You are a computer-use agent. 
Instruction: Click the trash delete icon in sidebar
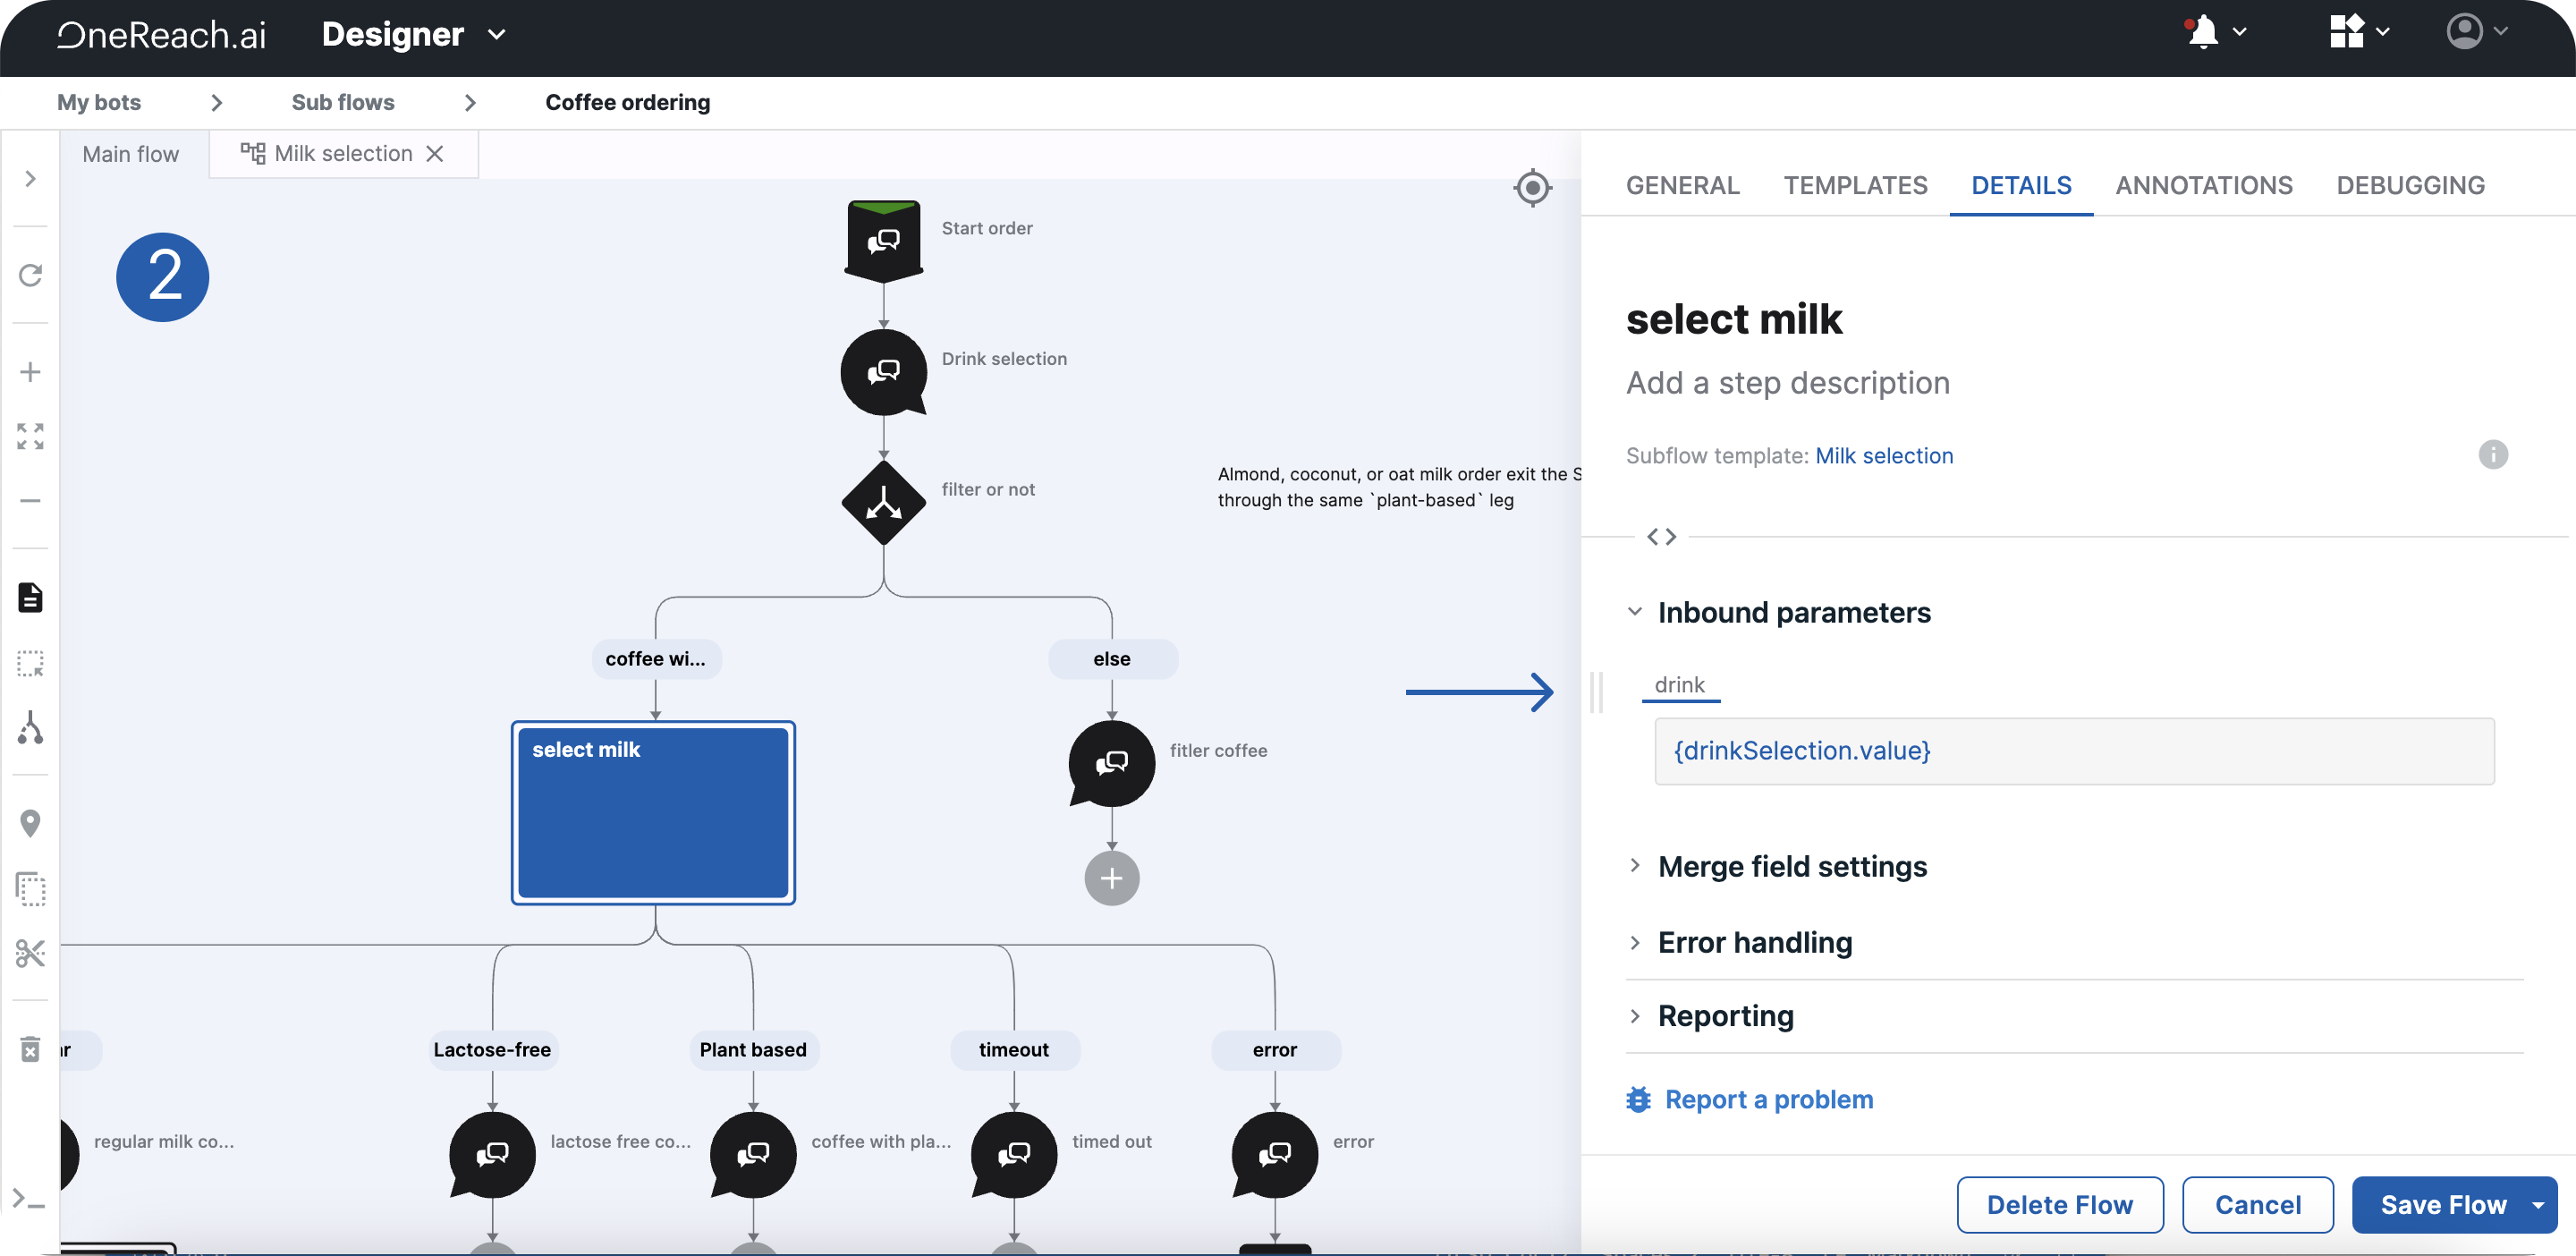(x=31, y=1049)
